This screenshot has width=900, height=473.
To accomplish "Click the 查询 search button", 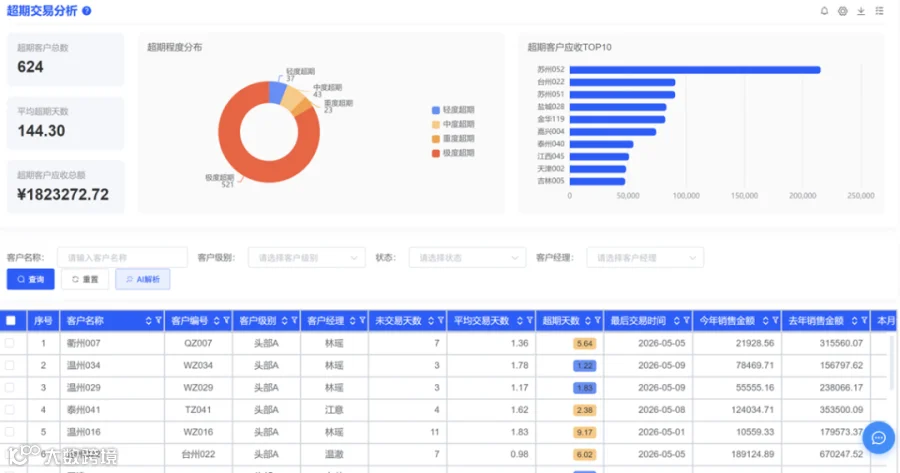I will click(30, 279).
